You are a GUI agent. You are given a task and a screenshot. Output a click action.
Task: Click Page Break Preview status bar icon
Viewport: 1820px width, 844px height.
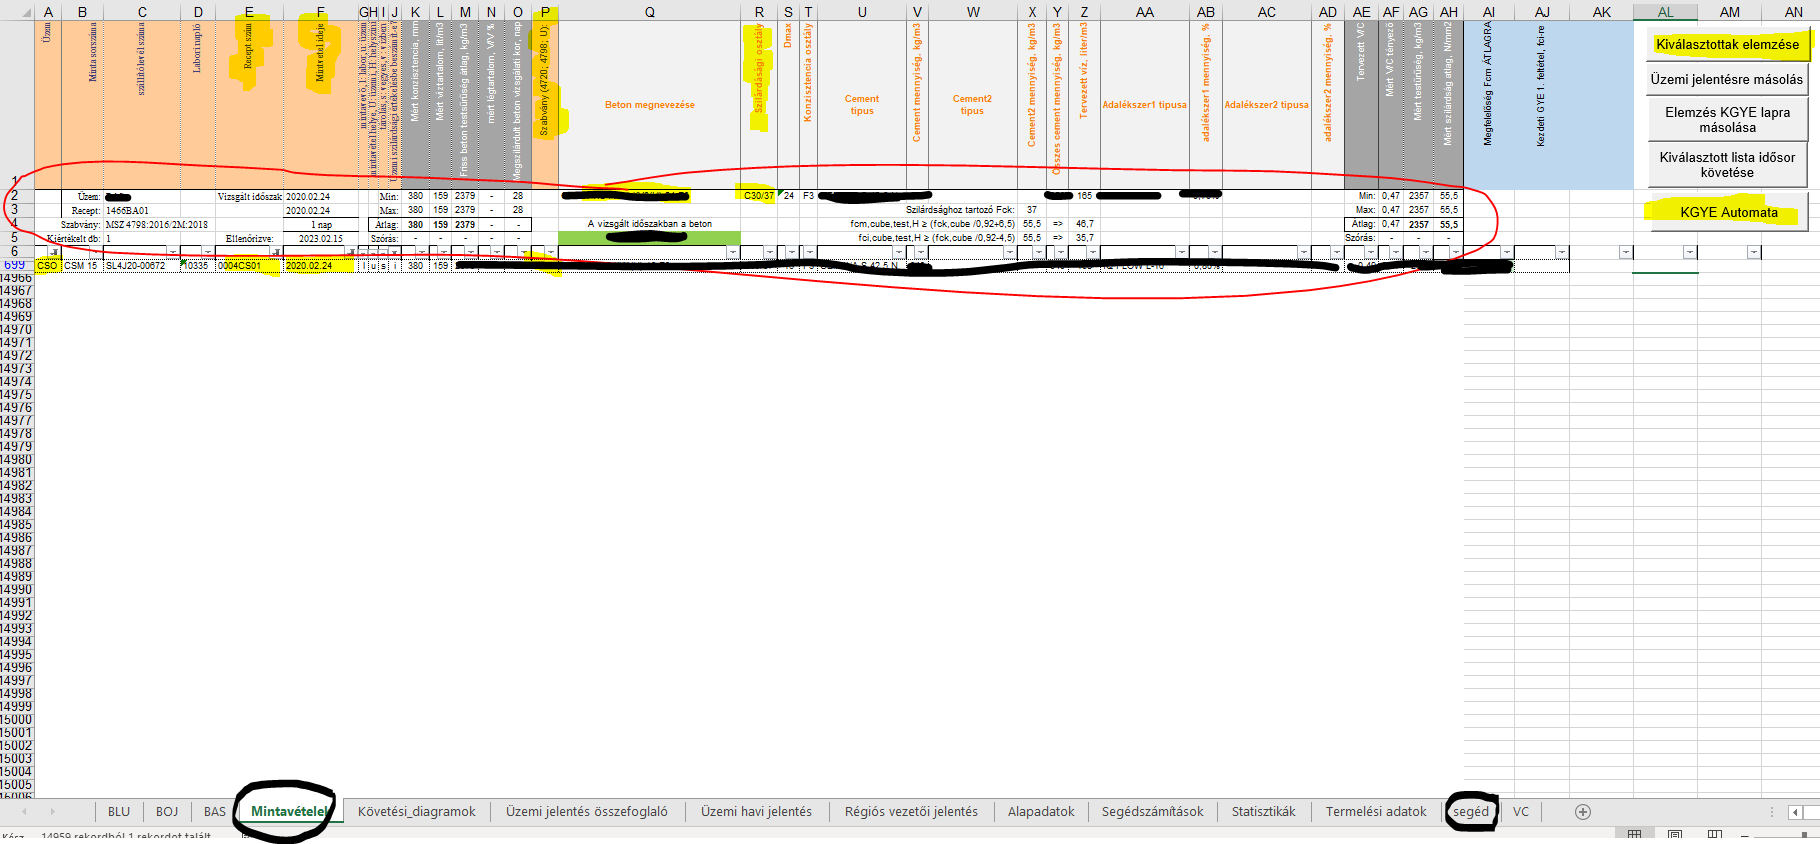coord(1715,834)
